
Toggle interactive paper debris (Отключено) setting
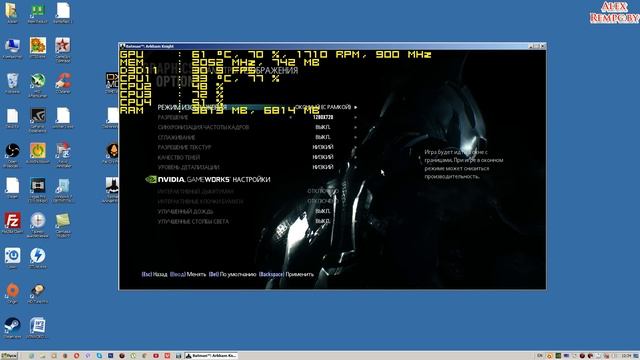pyautogui.click(x=323, y=201)
